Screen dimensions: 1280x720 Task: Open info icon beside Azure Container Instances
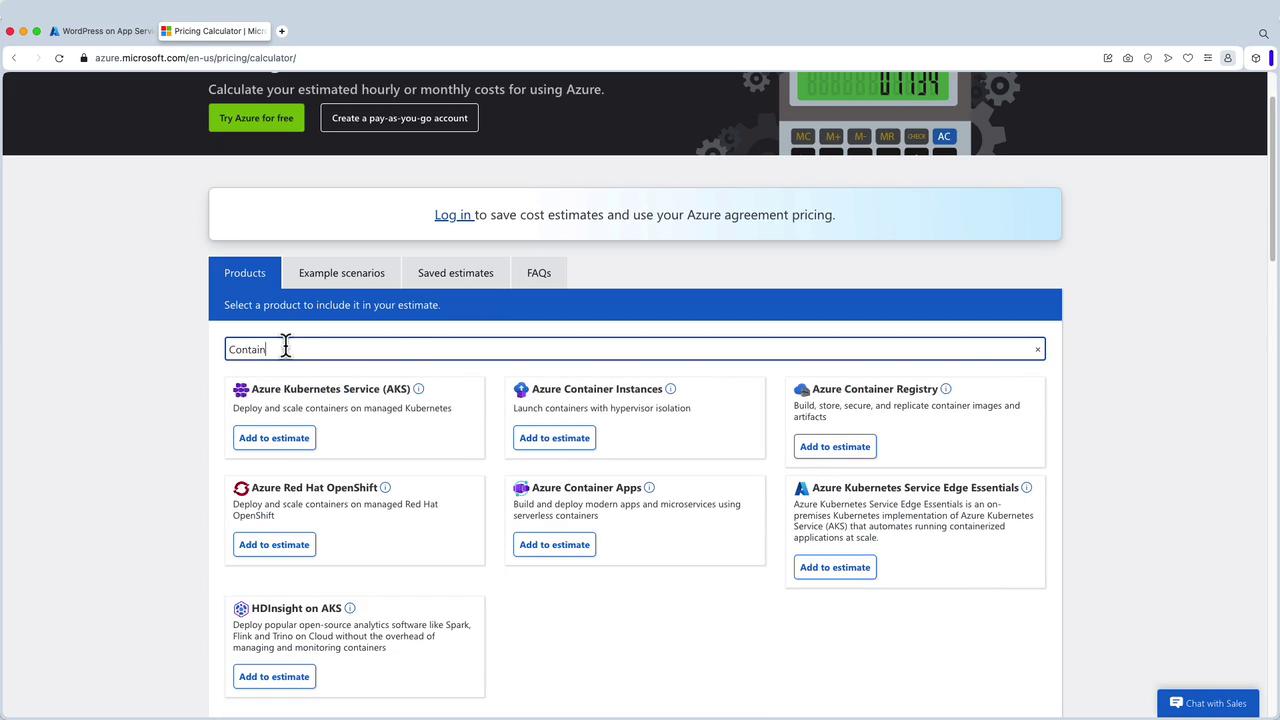[x=671, y=389]
